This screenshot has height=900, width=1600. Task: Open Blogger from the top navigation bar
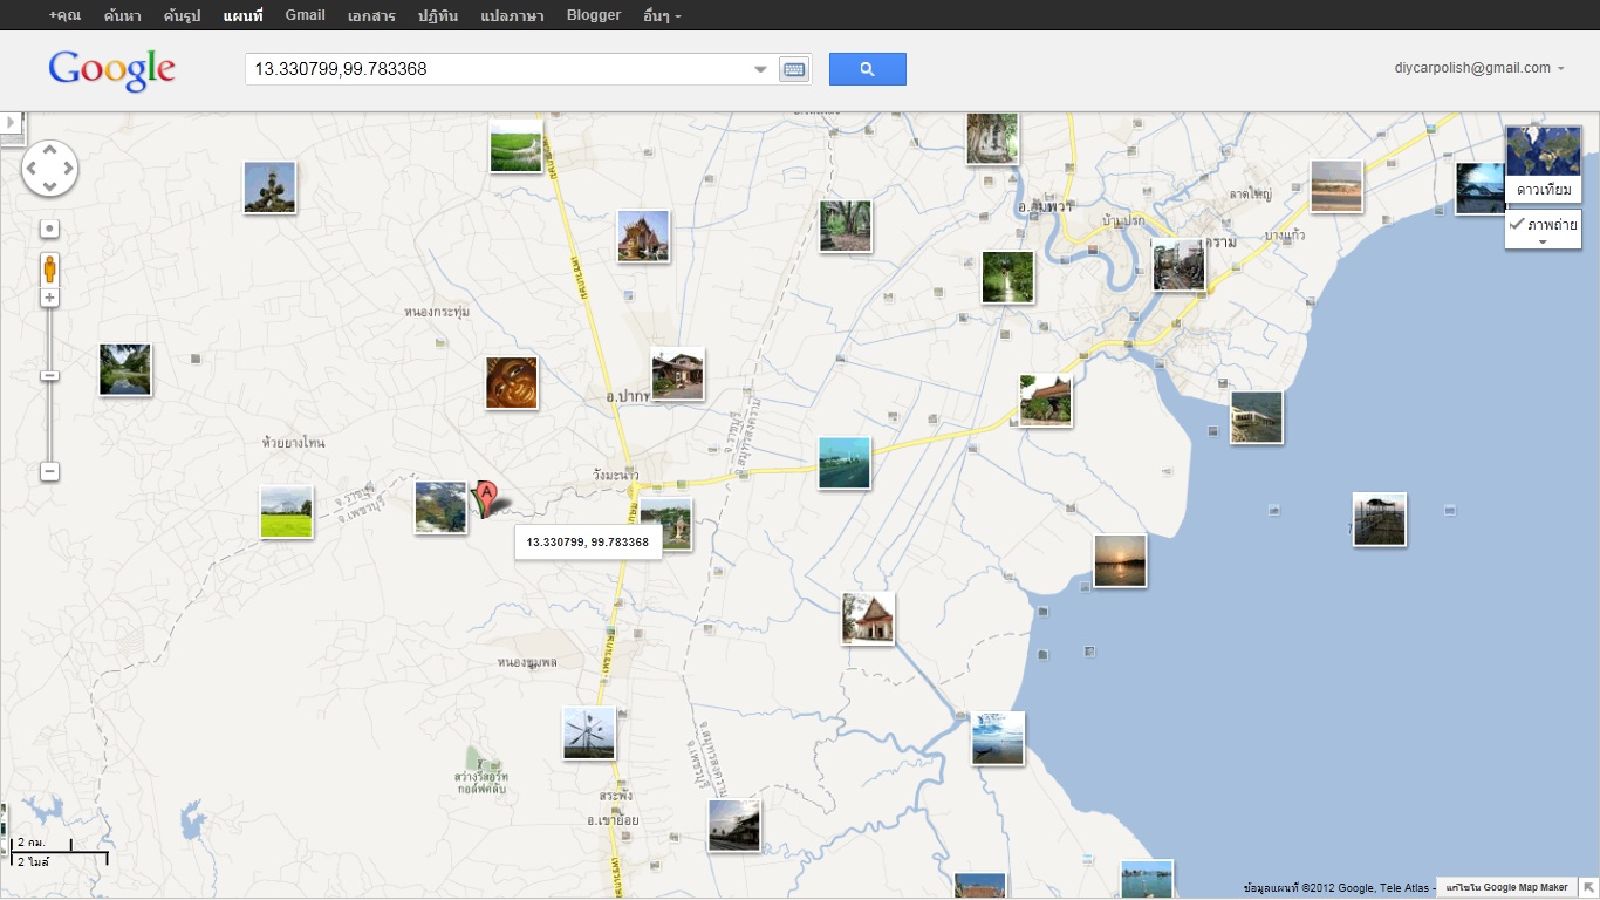coord(593,15)
